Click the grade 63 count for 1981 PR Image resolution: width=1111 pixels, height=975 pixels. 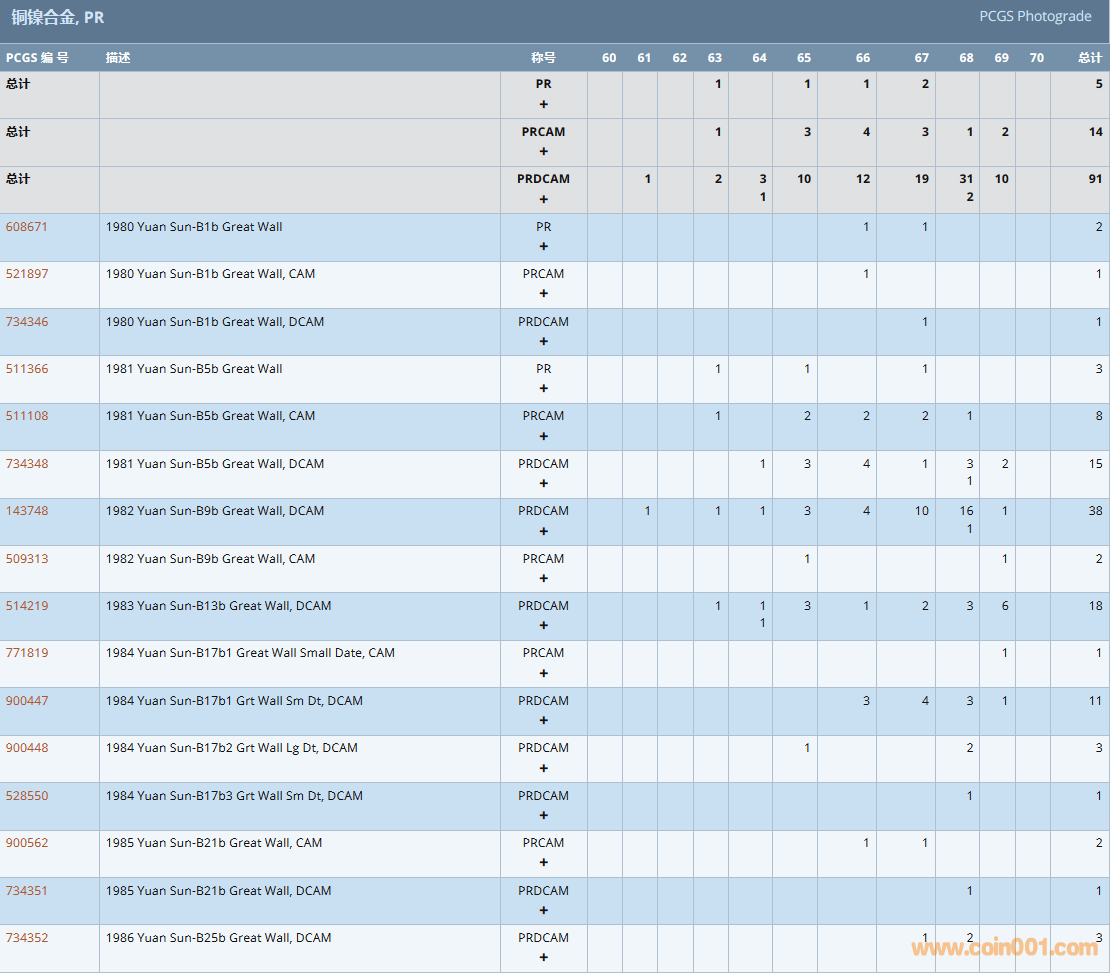click(x=718, y=369)
